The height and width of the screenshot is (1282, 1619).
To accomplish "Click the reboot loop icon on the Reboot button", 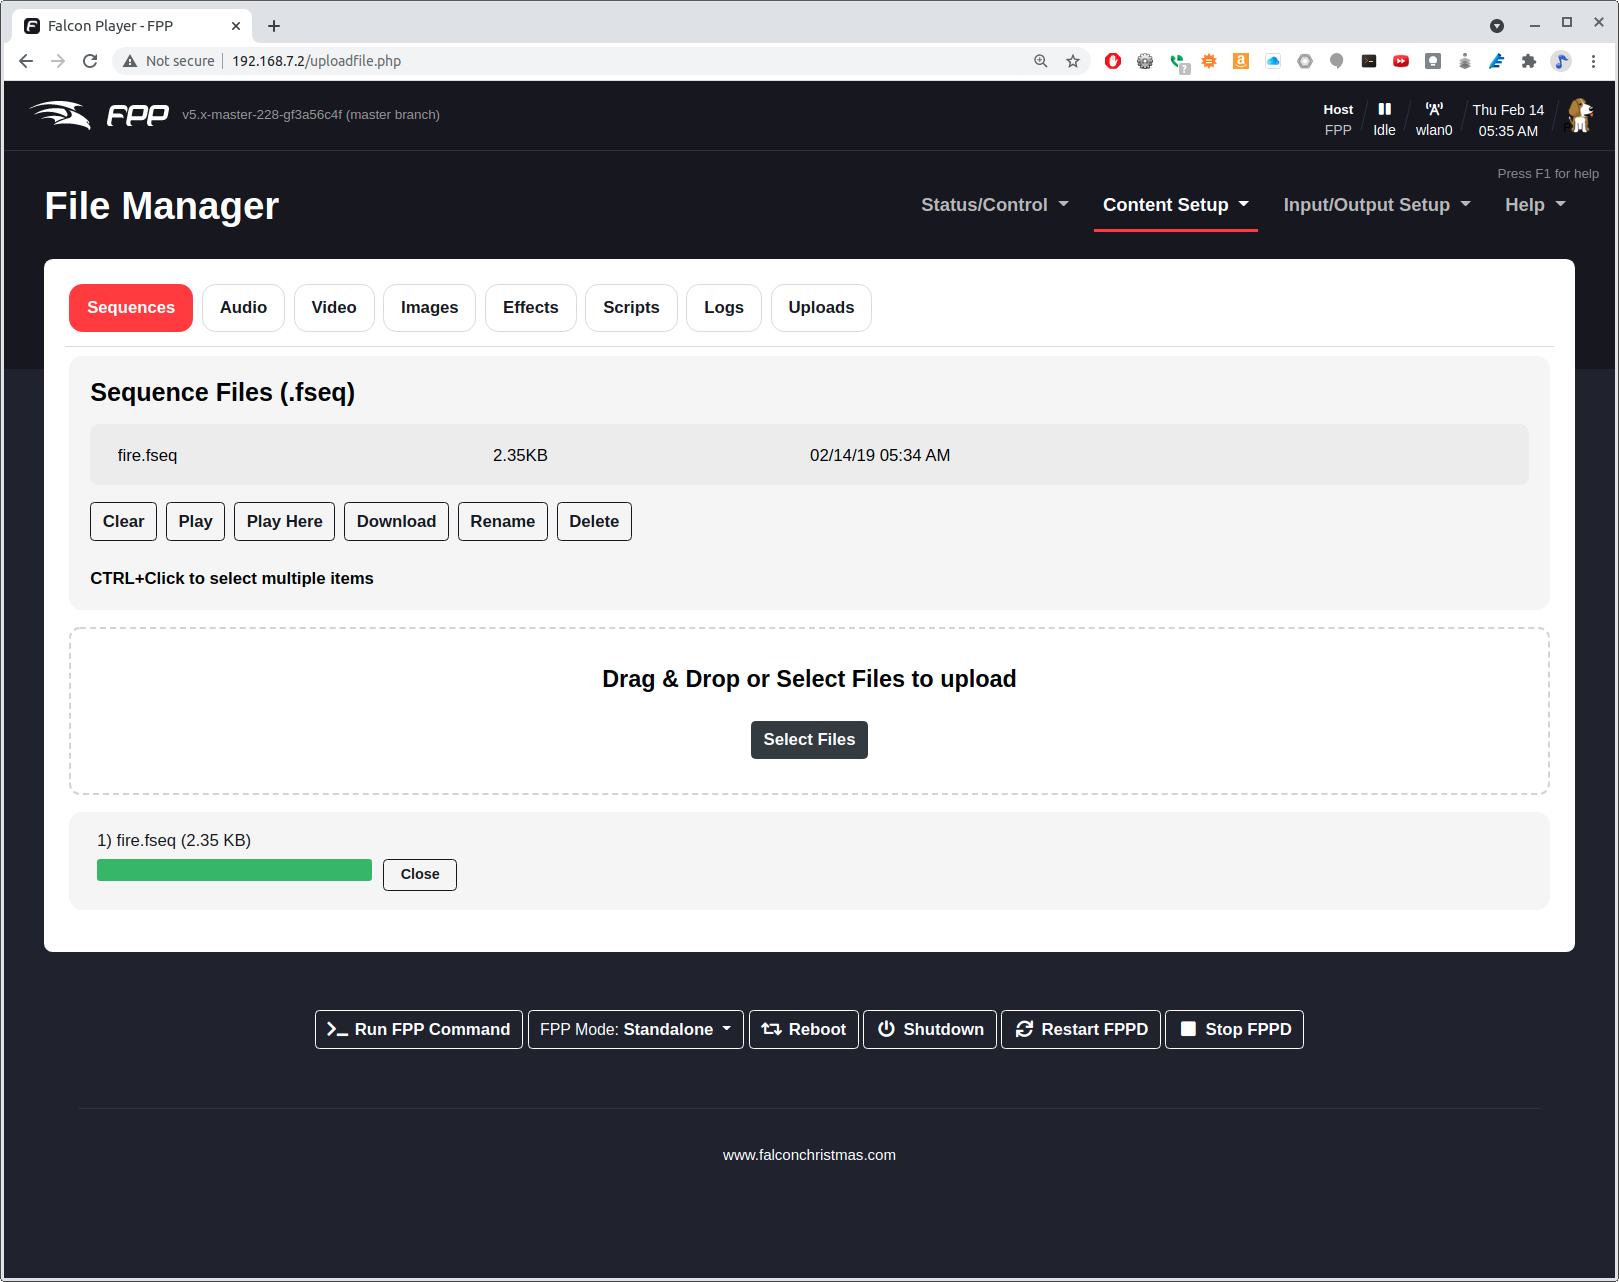I will click(x=772, y=1029).
